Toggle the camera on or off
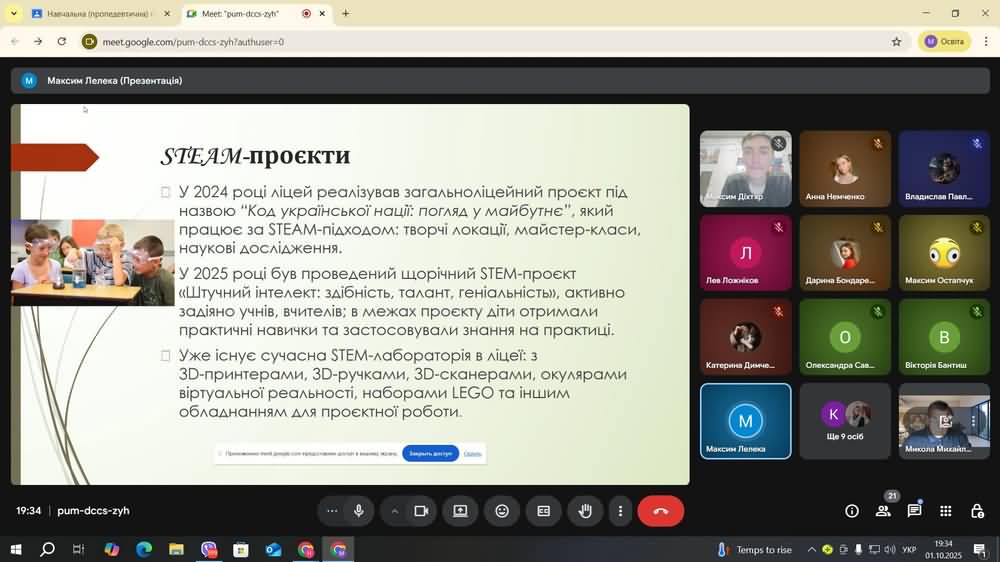1000x562 pixels. coord(421,511)
